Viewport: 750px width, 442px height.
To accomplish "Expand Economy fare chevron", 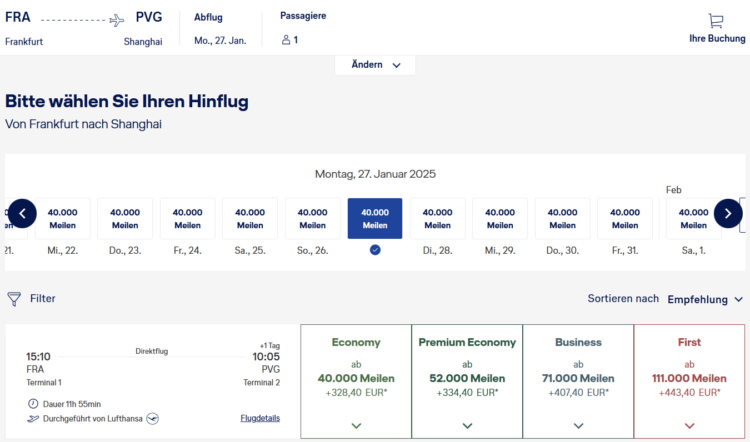I will pos(356,426).
